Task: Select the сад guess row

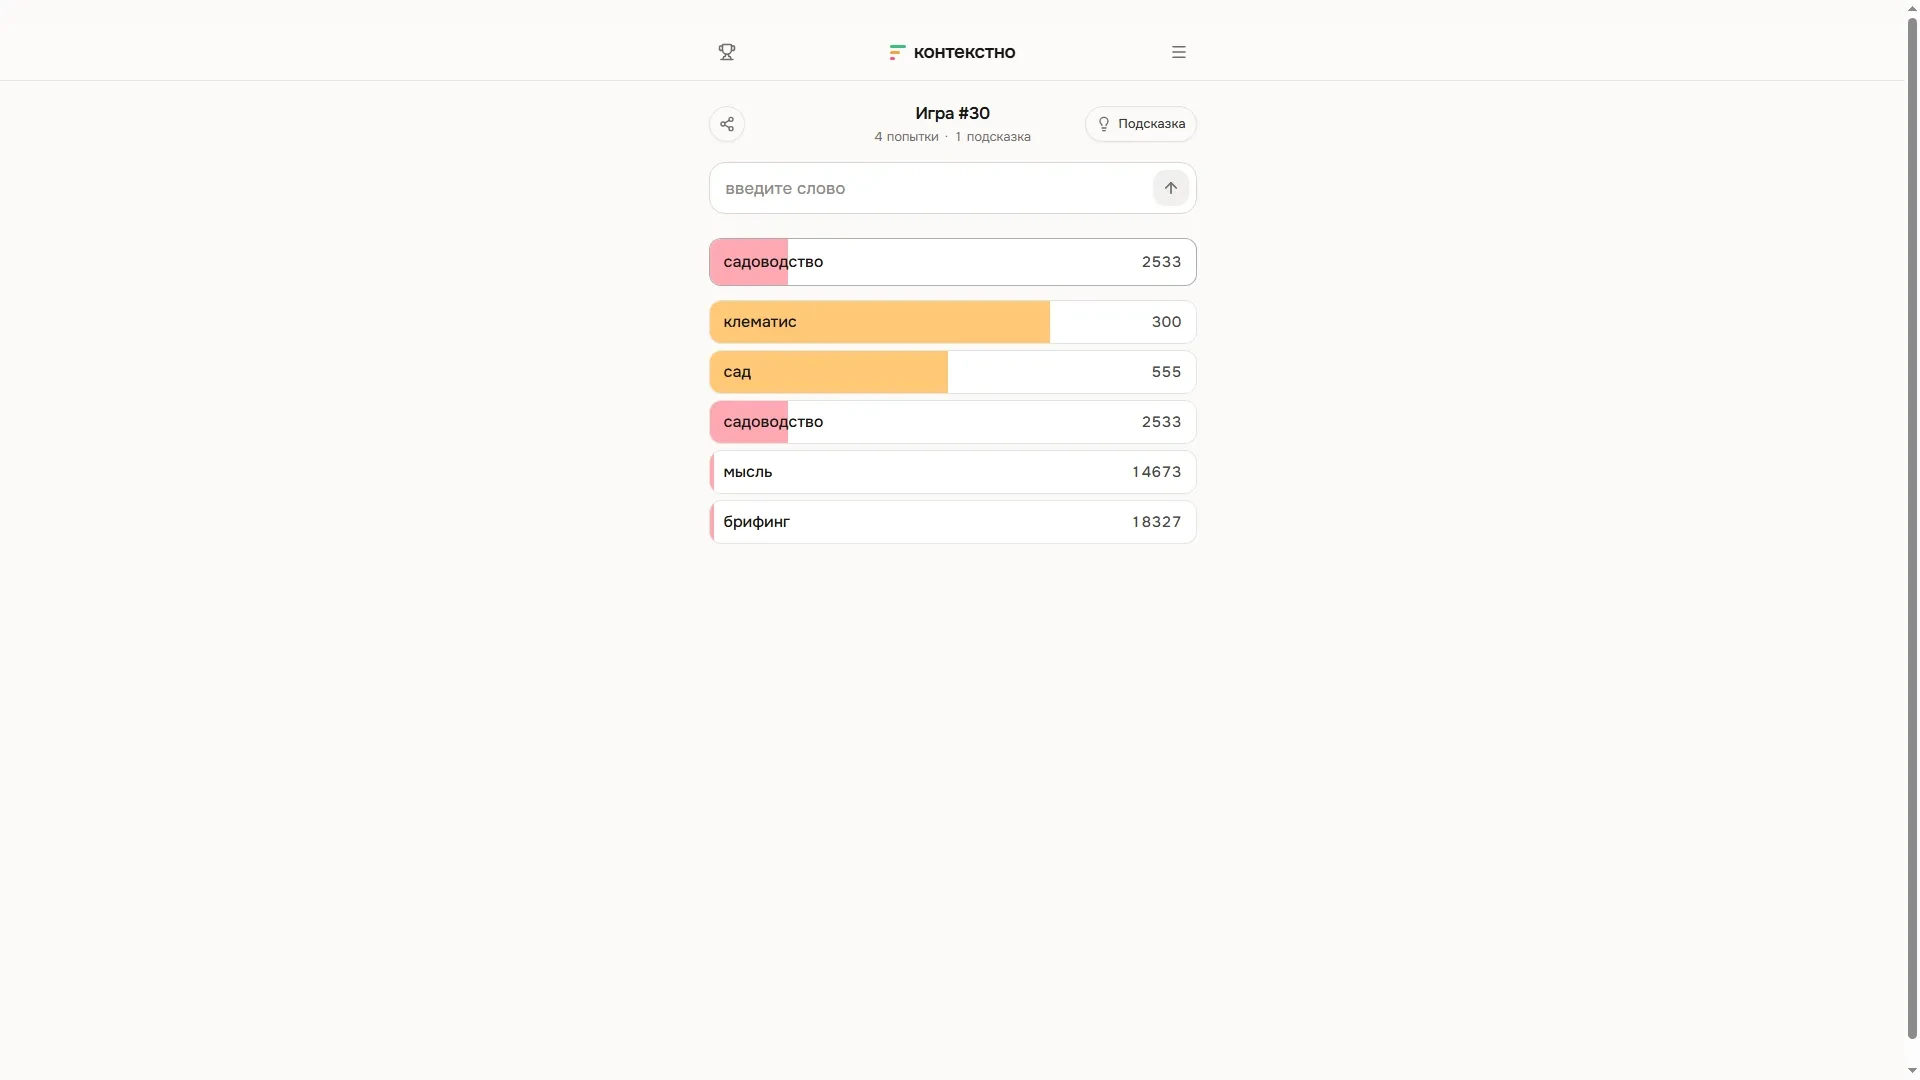Action: [x=953, y=372]
